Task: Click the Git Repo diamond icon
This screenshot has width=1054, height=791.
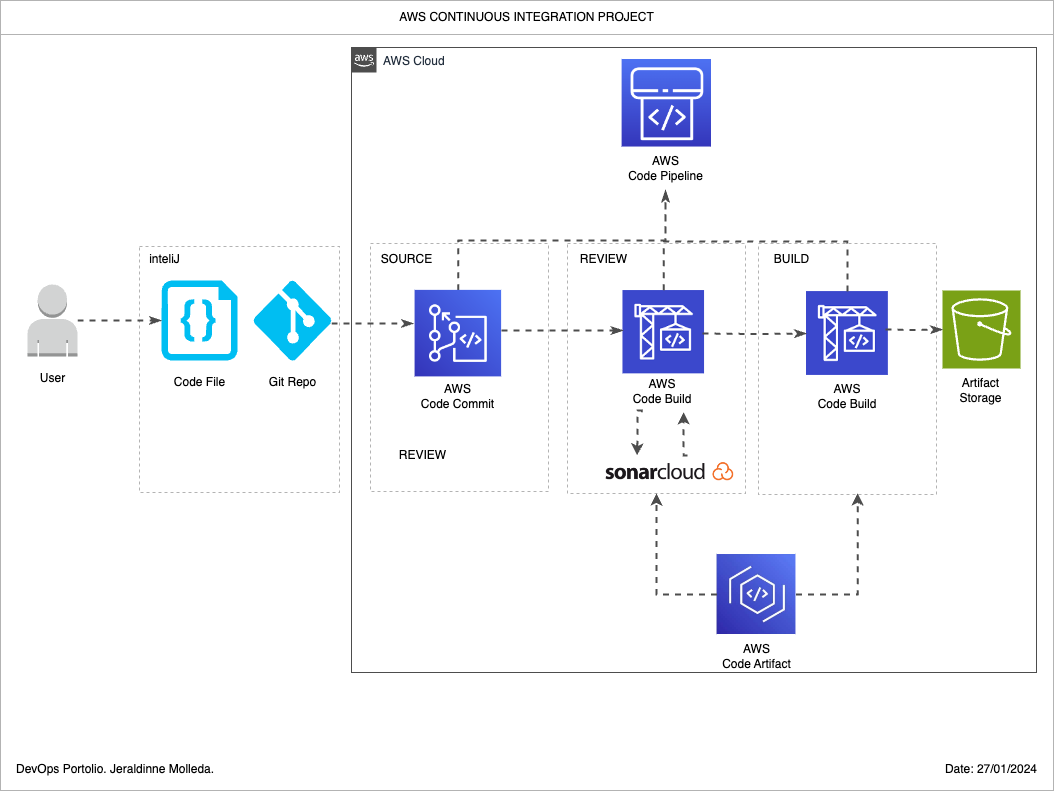Action: [292, 321]
